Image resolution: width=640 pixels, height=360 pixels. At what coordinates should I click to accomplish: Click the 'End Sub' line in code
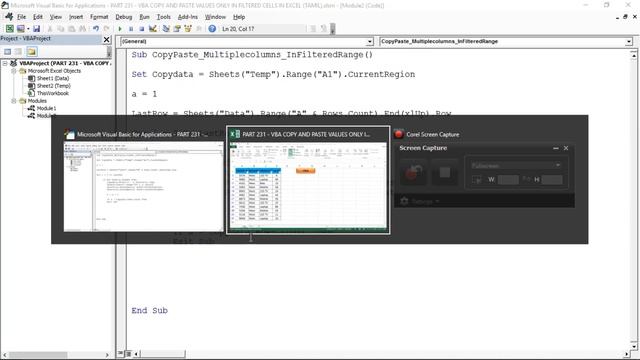(149, 311)
